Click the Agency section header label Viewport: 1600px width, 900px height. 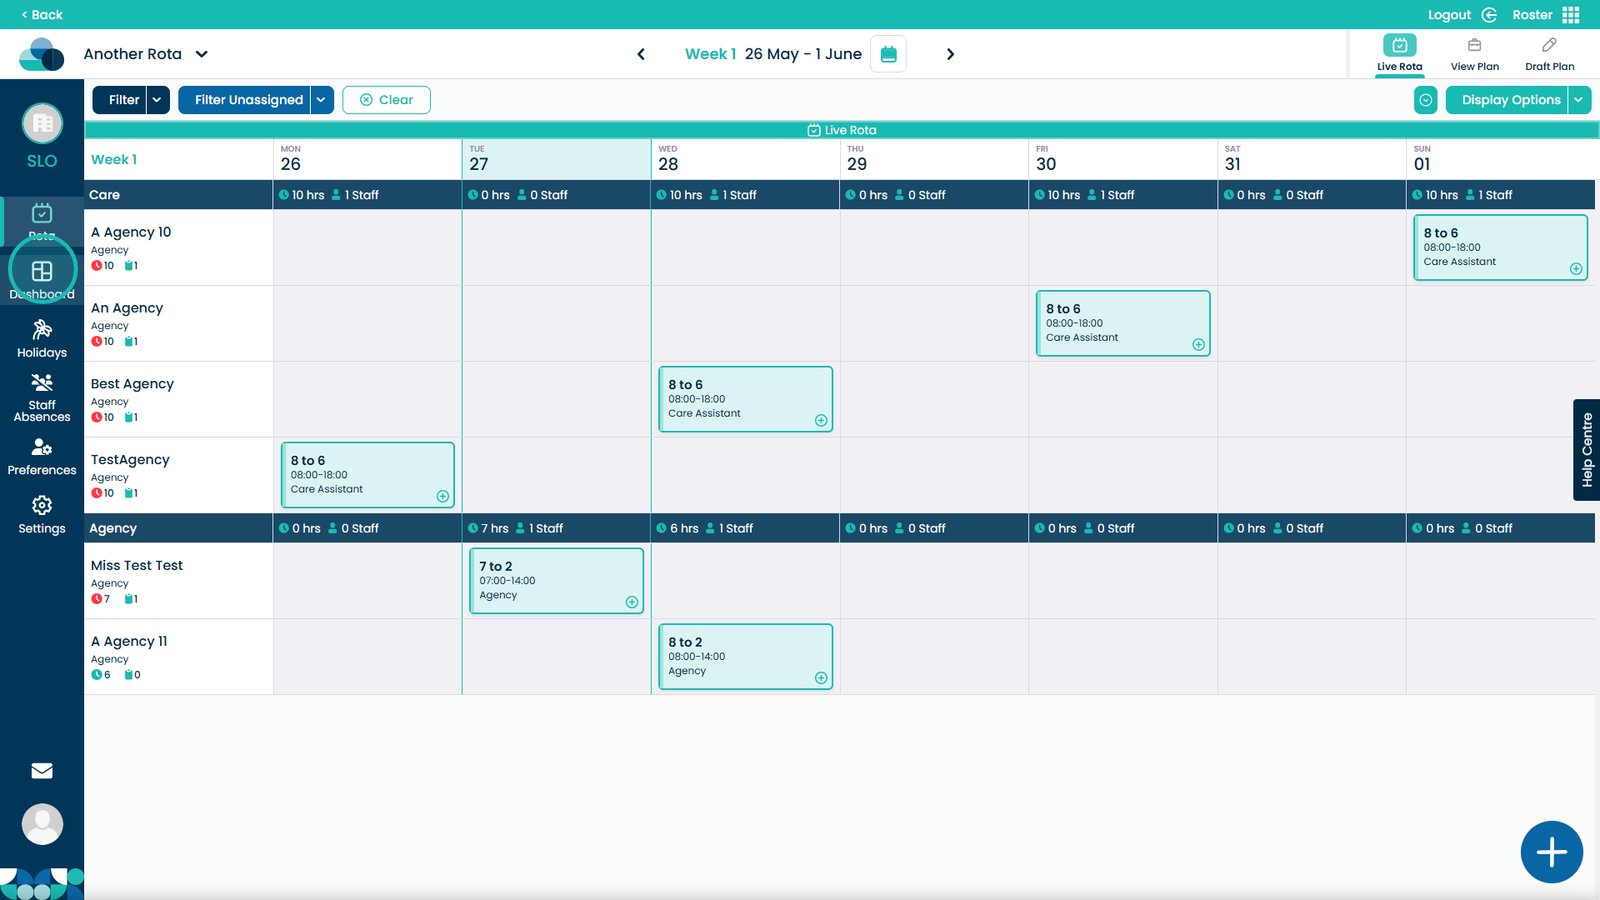(113, 528)
